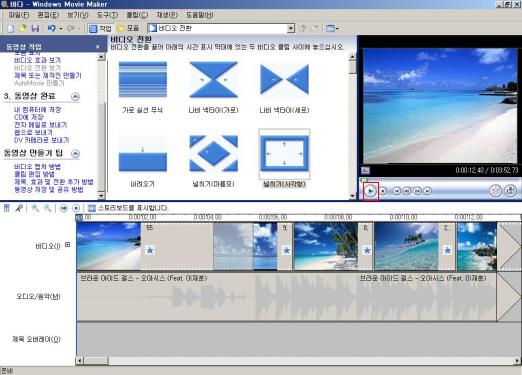Click the Undo arrow icon
Screen dimensions: 522x375
[x=52, y=28]
